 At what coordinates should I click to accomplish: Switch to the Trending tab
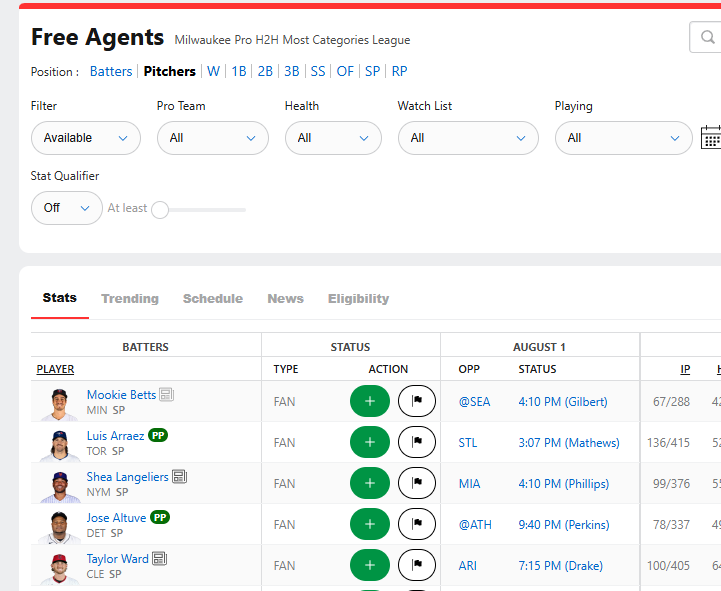tap(130, 298)
